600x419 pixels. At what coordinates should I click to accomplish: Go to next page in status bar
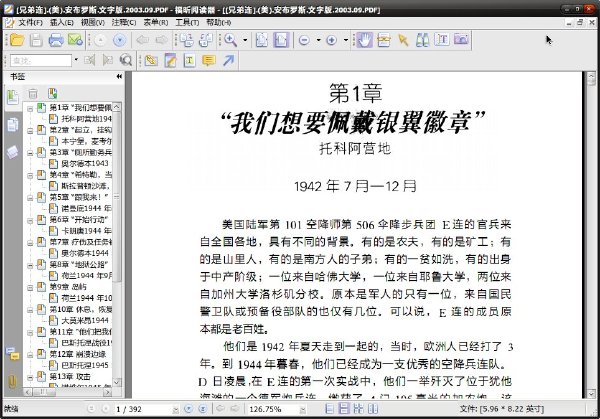click(x=188, y=409)
